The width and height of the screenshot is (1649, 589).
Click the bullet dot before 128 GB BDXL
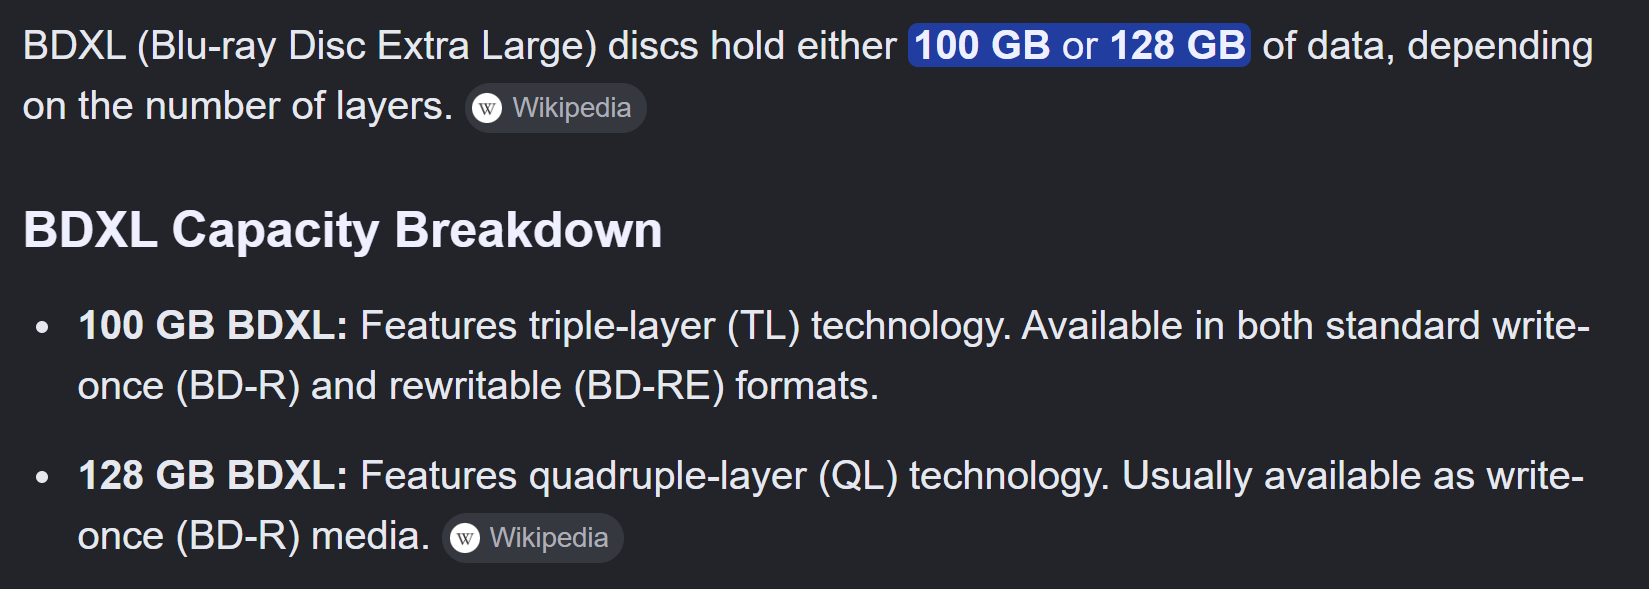pyautogui.click(x=42, y=477)
